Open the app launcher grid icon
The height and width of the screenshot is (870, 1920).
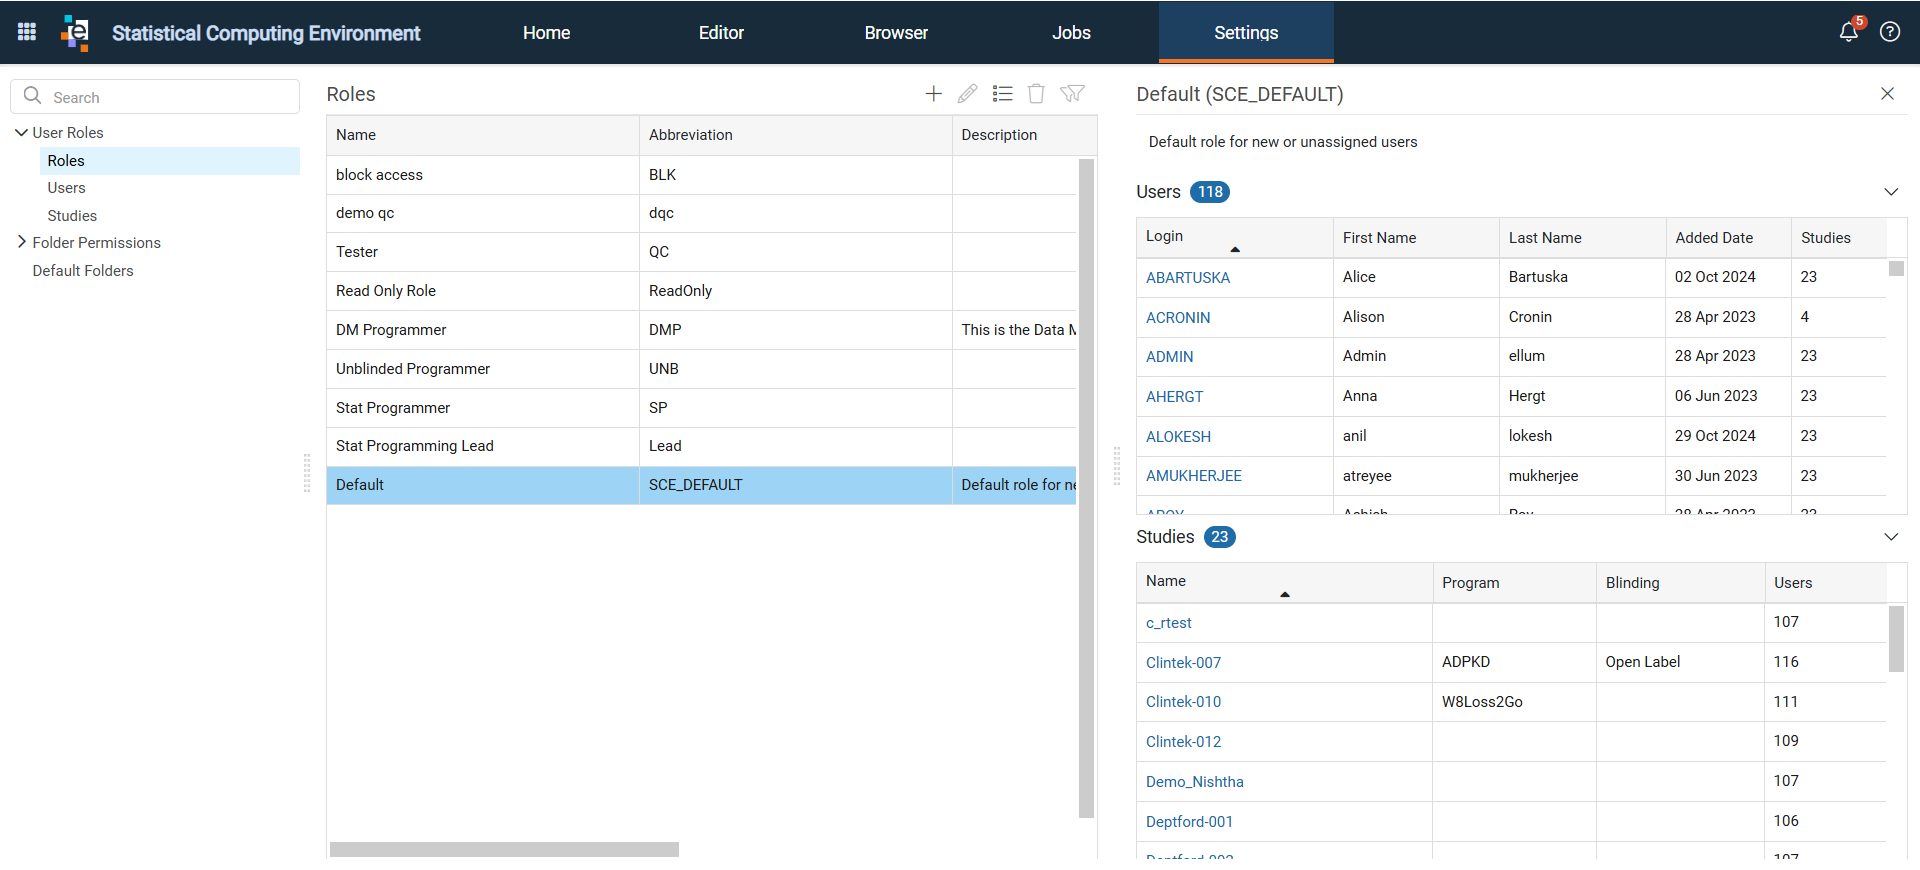pos(27,32)
